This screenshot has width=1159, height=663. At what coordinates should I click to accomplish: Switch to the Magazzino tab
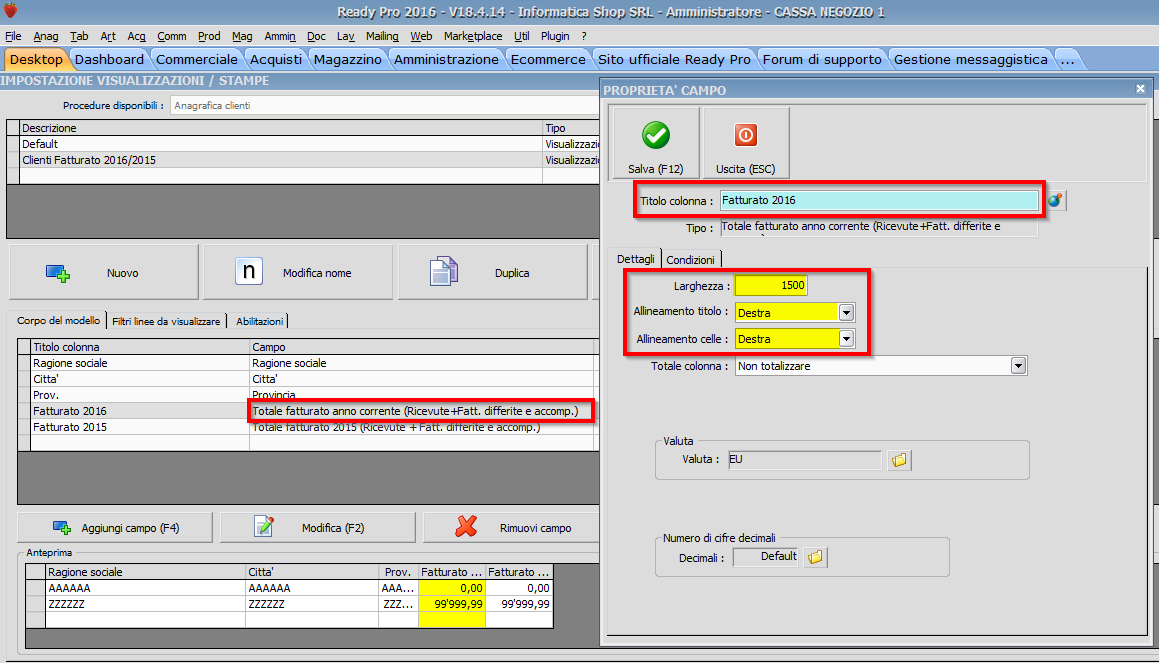(347, 59)
